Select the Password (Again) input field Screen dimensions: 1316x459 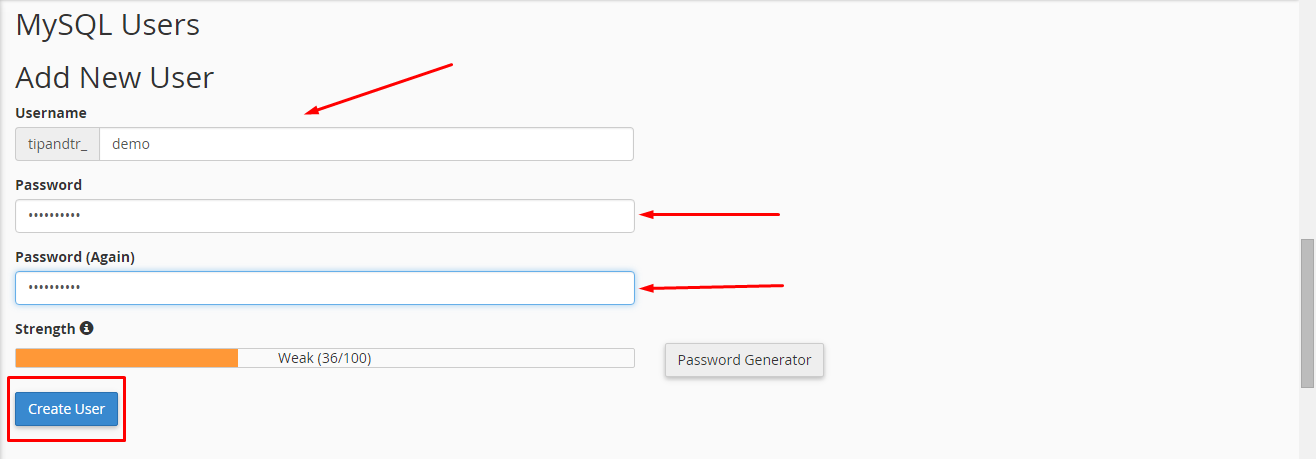(325, 288)
